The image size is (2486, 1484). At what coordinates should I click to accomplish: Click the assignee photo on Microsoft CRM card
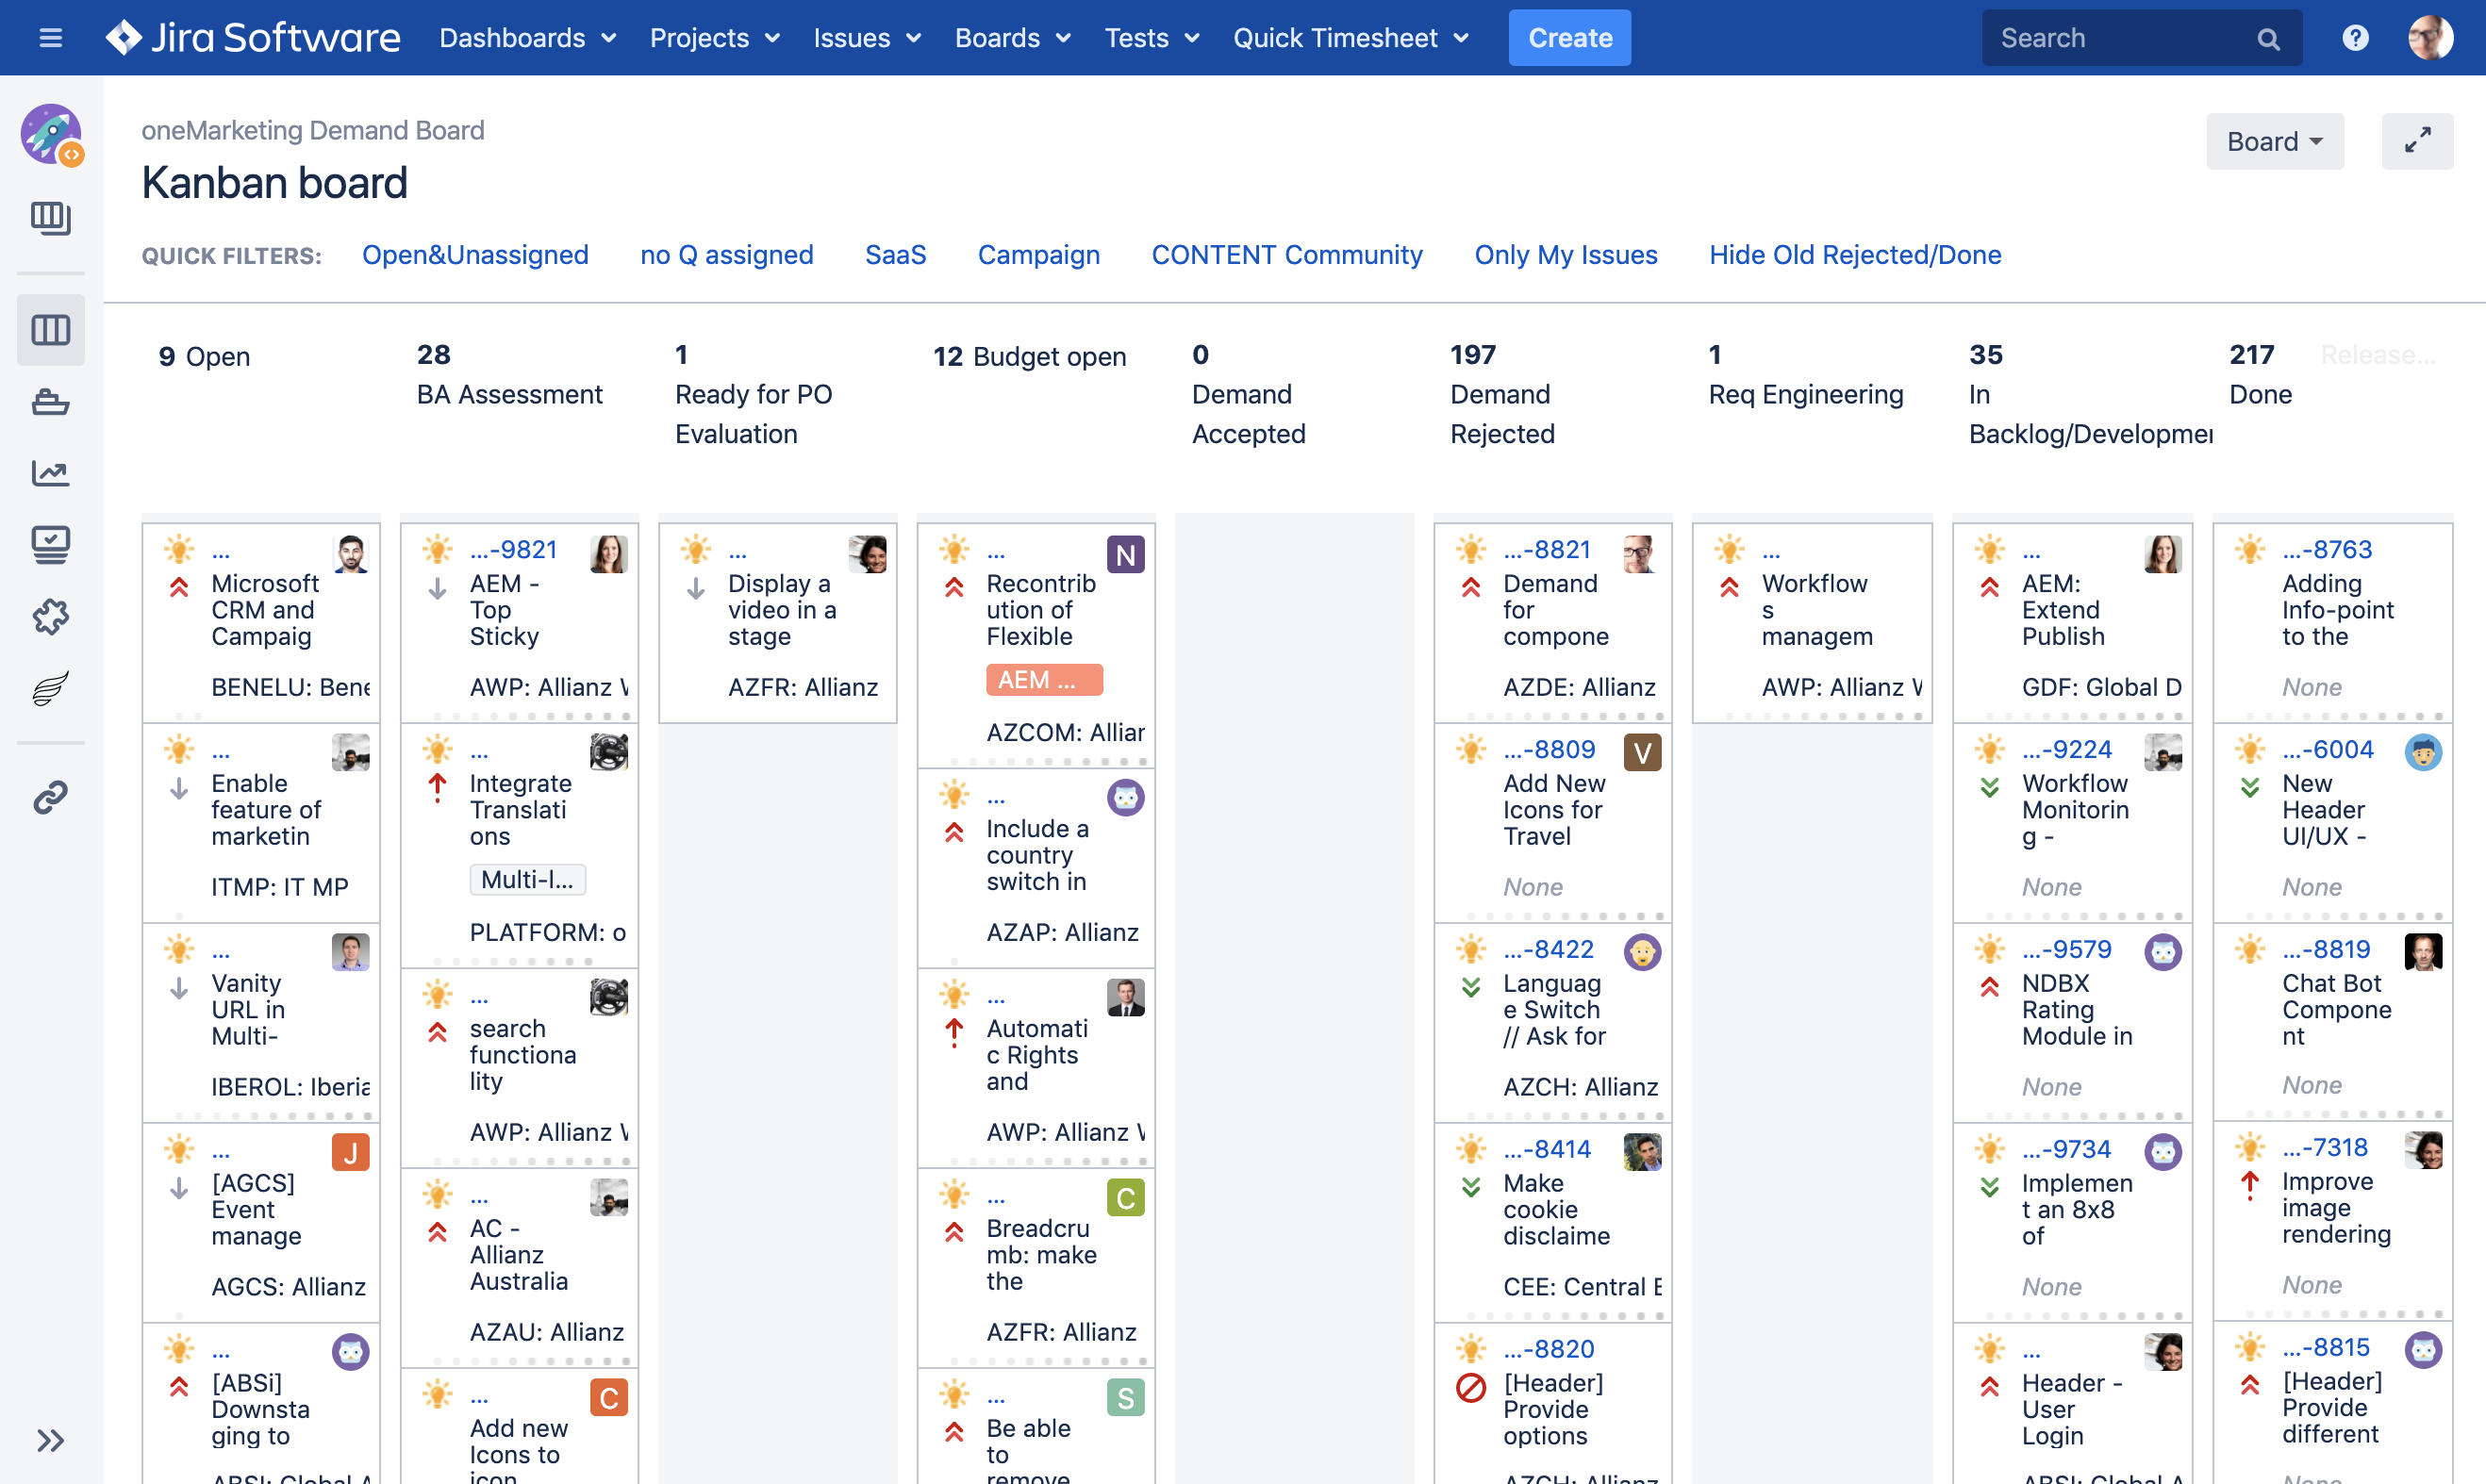click(350, 554)
